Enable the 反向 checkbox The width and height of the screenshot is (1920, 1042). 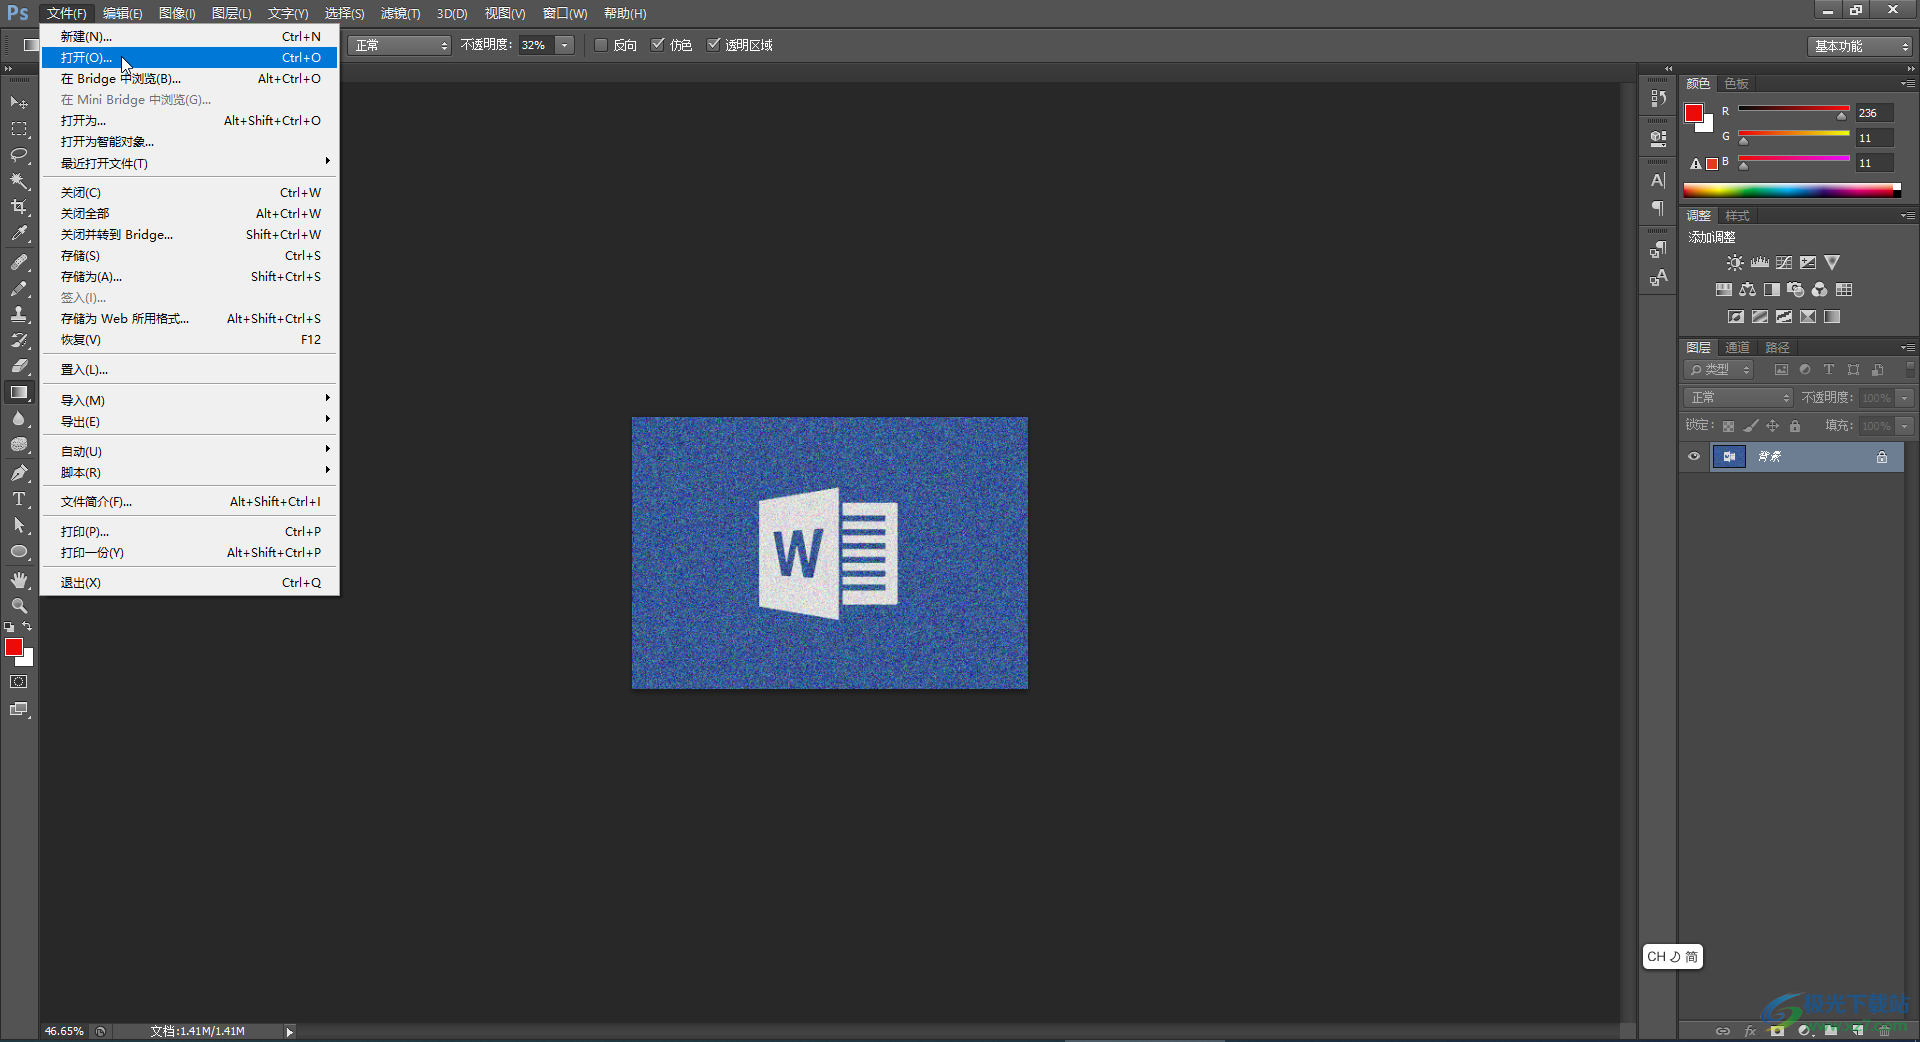click(x=601, y=45)
